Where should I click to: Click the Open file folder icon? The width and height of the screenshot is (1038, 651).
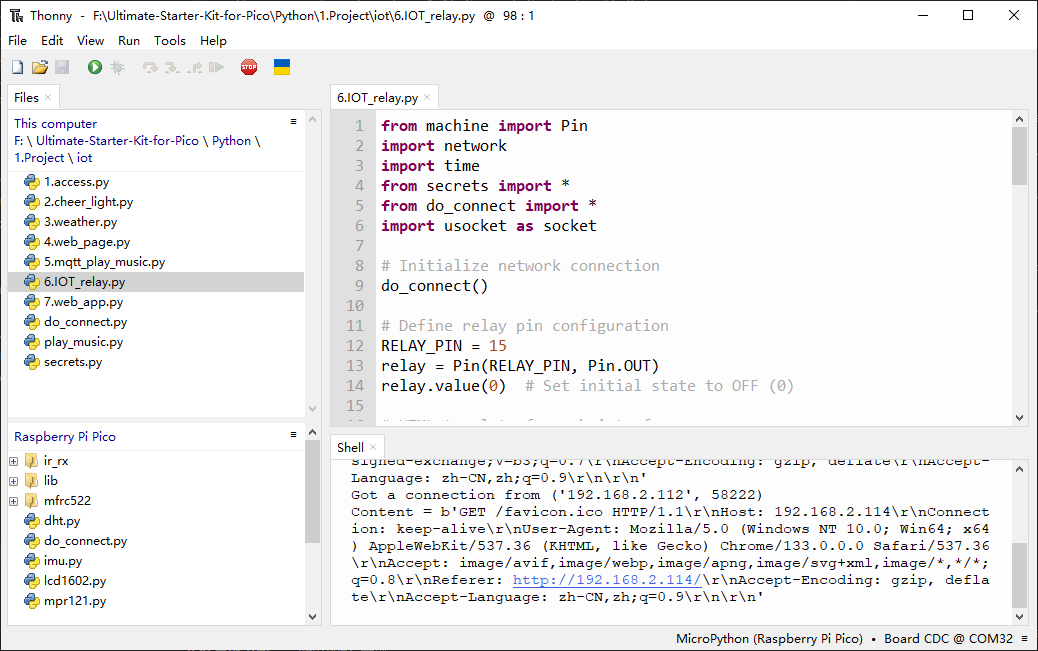[40, 67]
